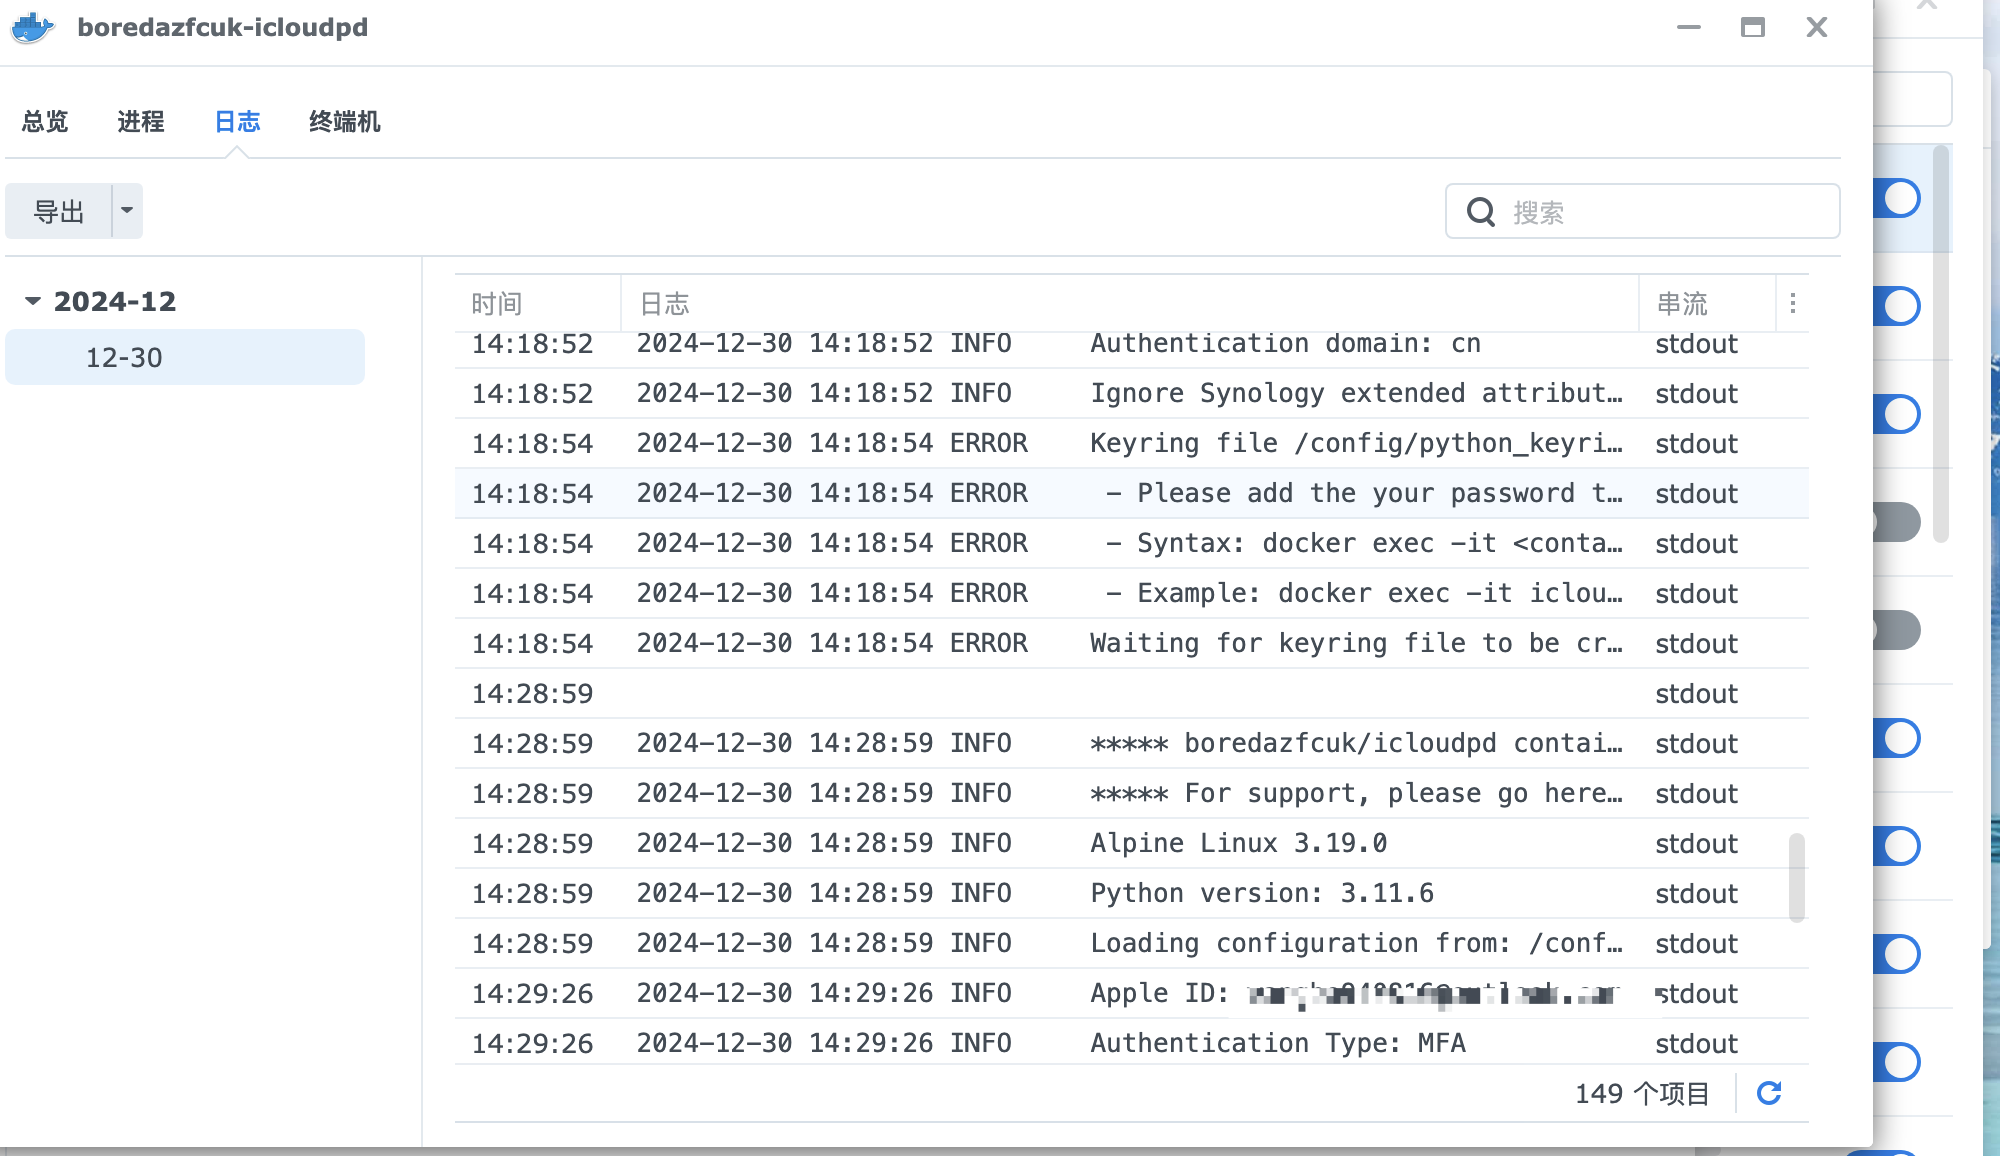Screen dimensions: 2000x1156
Task: Select the 'Loading configuration from' row
Action: 1131,943
